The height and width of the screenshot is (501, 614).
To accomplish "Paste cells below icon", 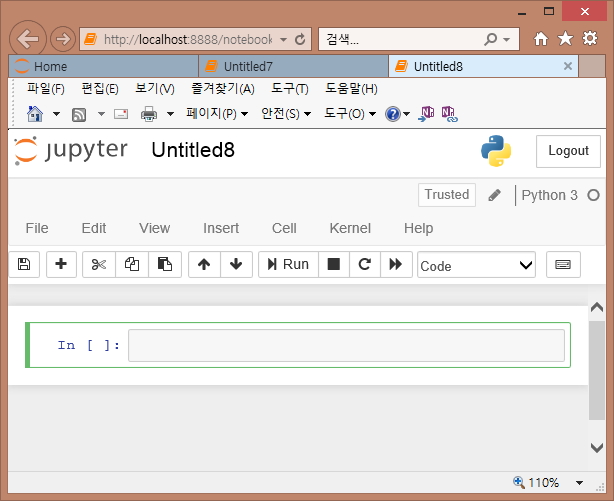I will 165,264.
